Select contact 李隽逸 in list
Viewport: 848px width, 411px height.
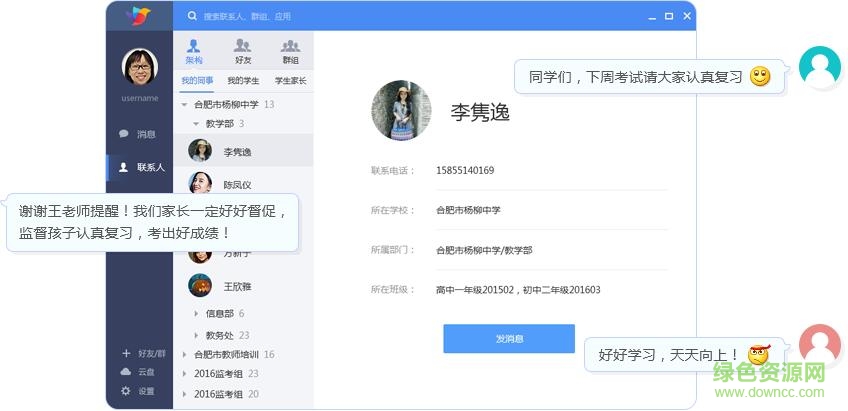[x=243, y=150]
